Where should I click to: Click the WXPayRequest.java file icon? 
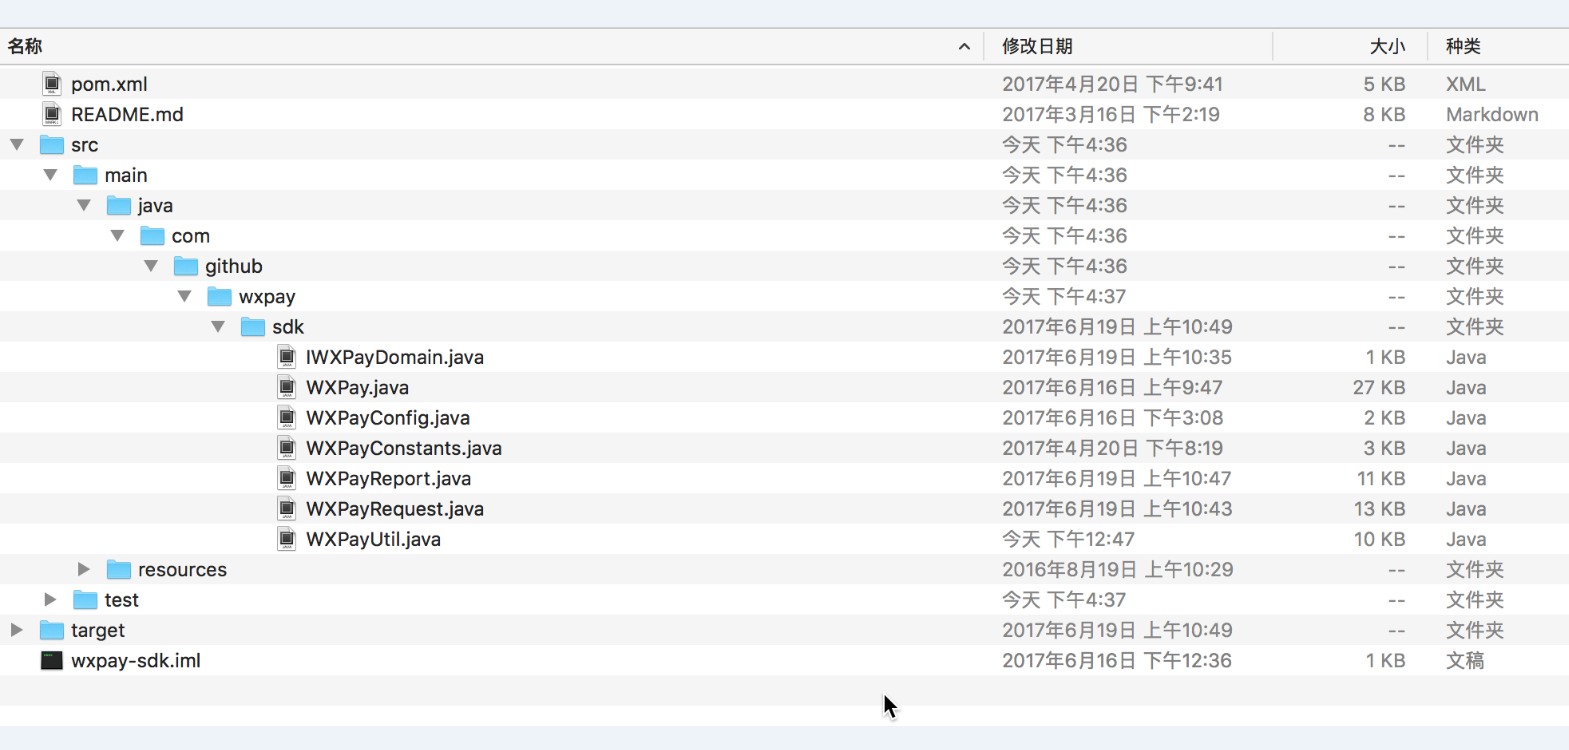tap(287, 509)
